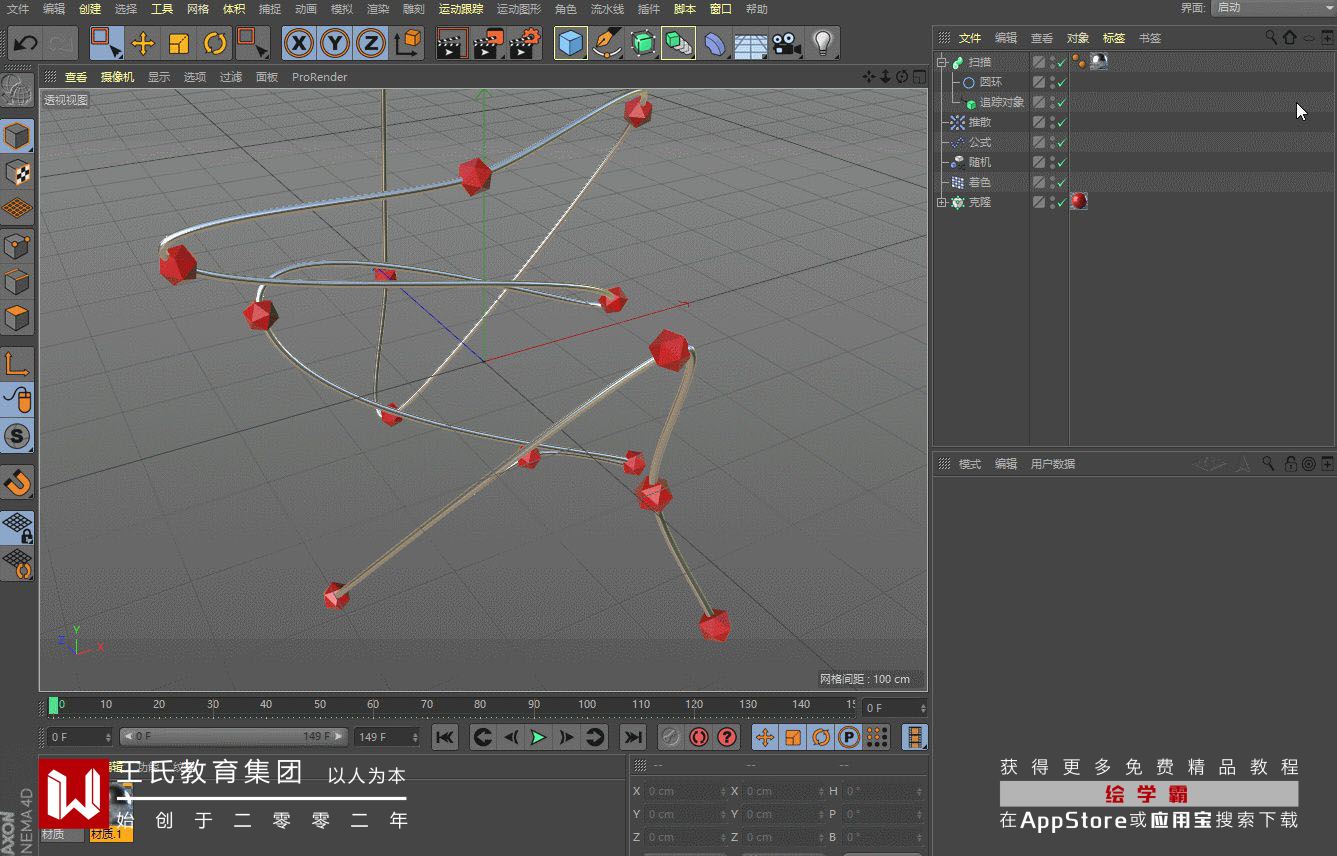Disable the 着色 effector green checkmark
1337x856 pixels.
tap(1062, 182)
